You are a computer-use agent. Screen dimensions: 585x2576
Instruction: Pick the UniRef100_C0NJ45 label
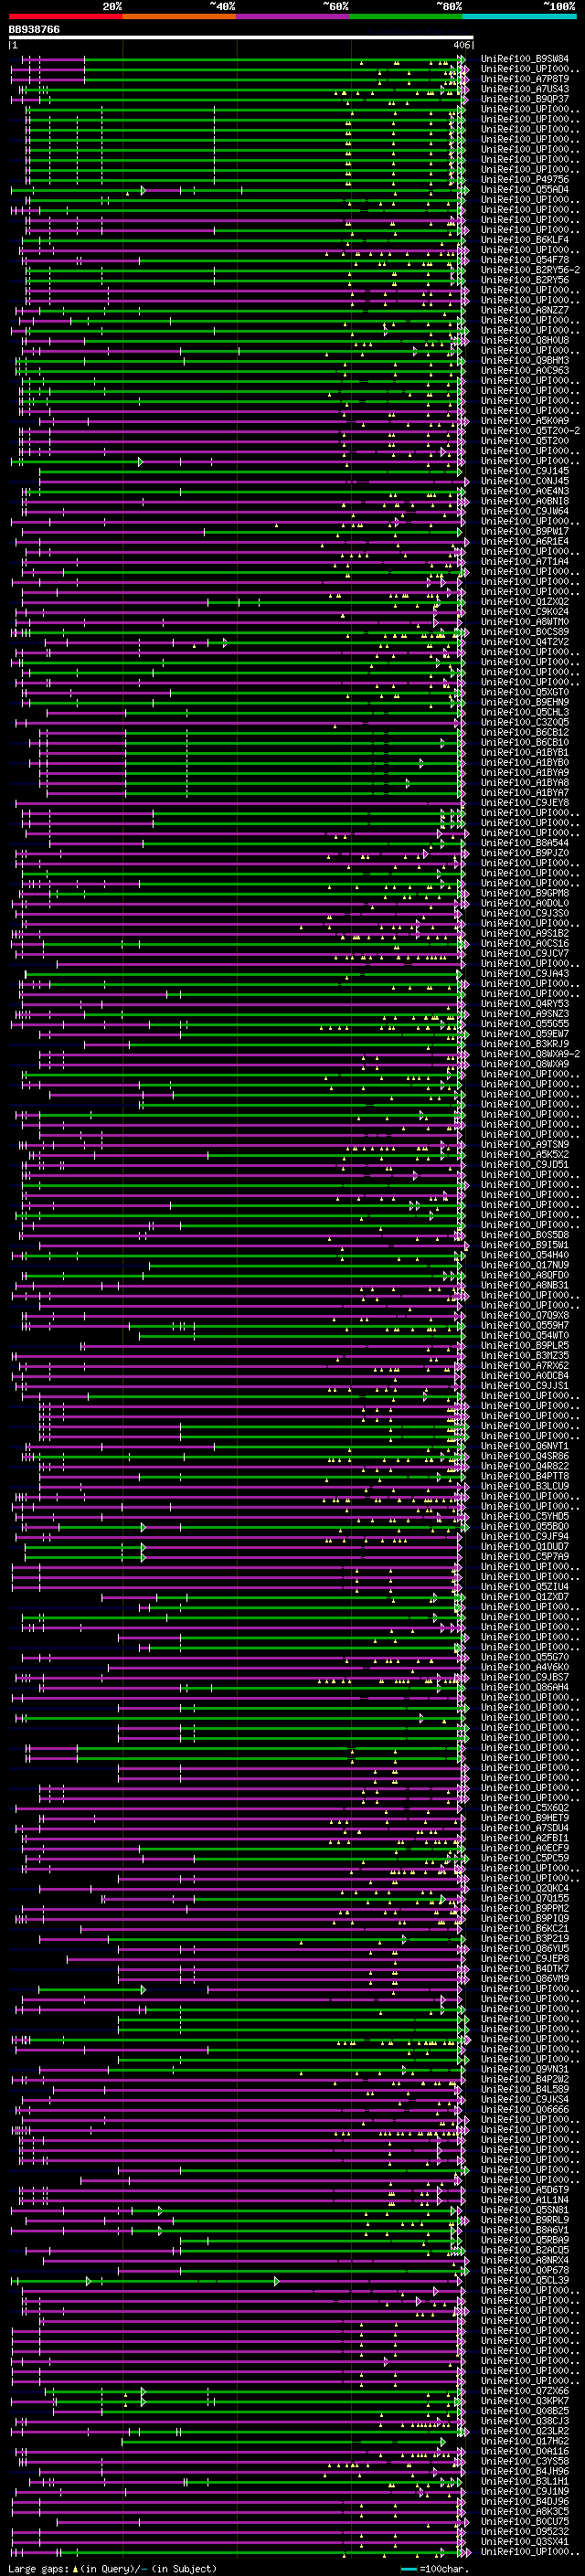point(525,481)
